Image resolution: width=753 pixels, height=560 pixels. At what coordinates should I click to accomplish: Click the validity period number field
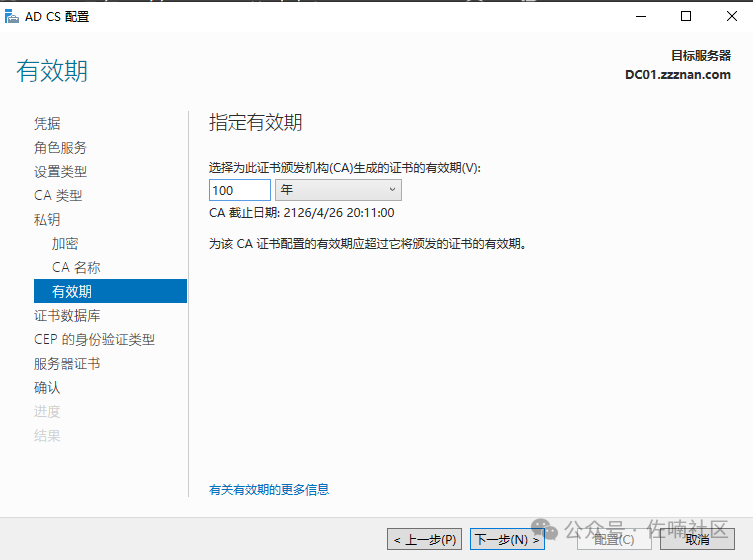(x=240, y=190)
